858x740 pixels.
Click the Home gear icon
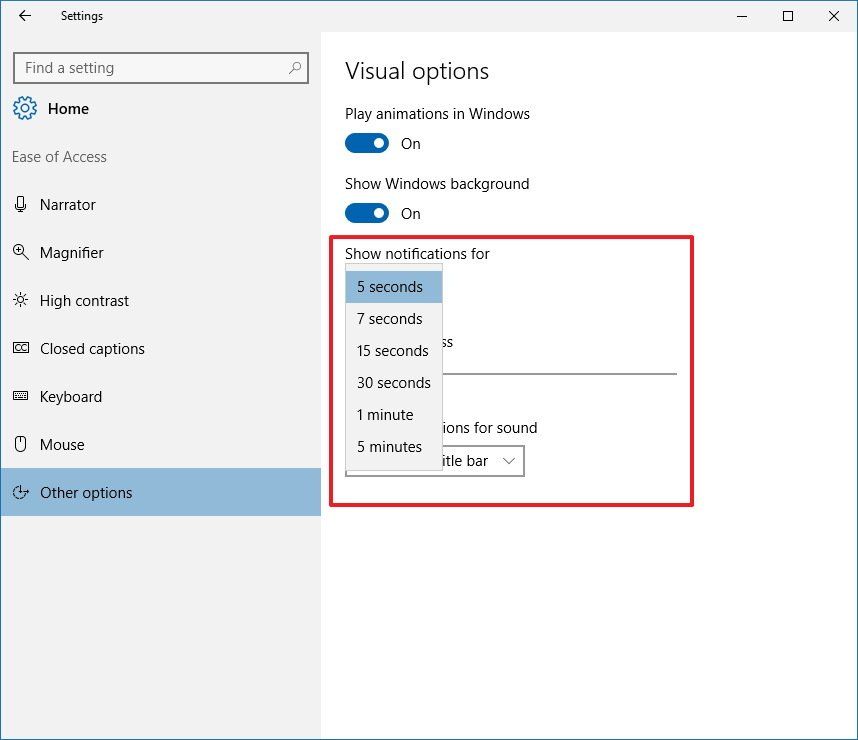tap(25, 108)
